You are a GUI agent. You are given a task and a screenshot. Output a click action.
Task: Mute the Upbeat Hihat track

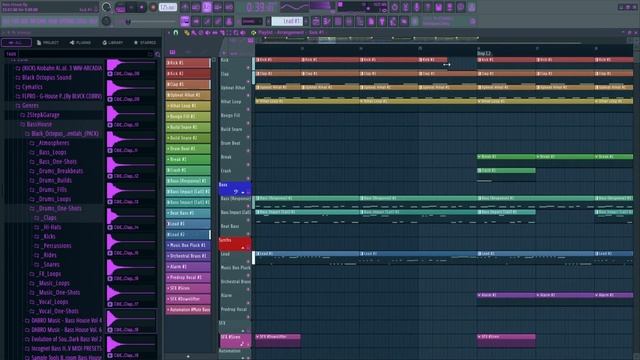[248, 96]
